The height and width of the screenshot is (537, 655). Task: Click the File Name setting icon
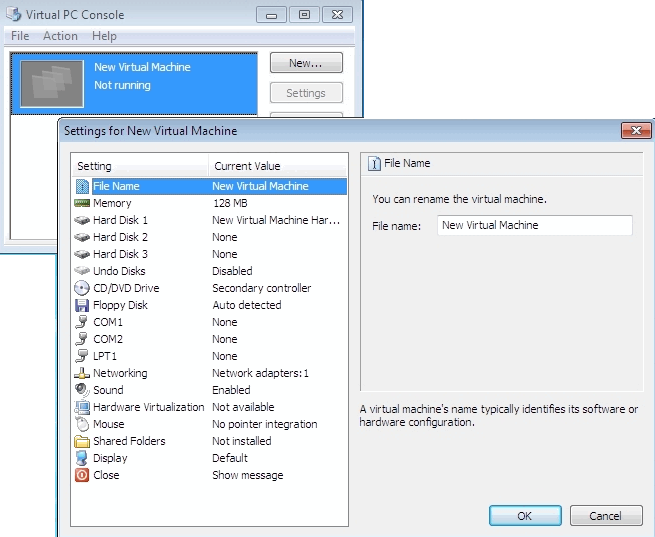click(82, 186)
